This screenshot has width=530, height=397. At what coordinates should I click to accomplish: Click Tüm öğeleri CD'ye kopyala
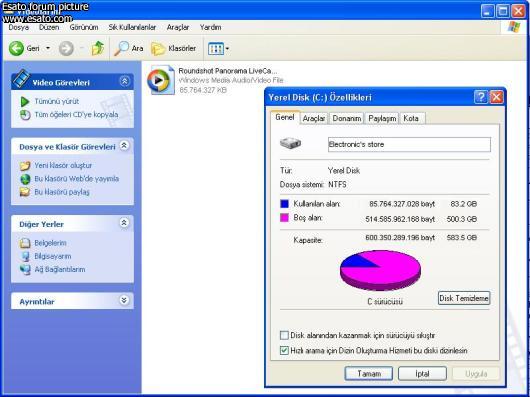[76, 115]
